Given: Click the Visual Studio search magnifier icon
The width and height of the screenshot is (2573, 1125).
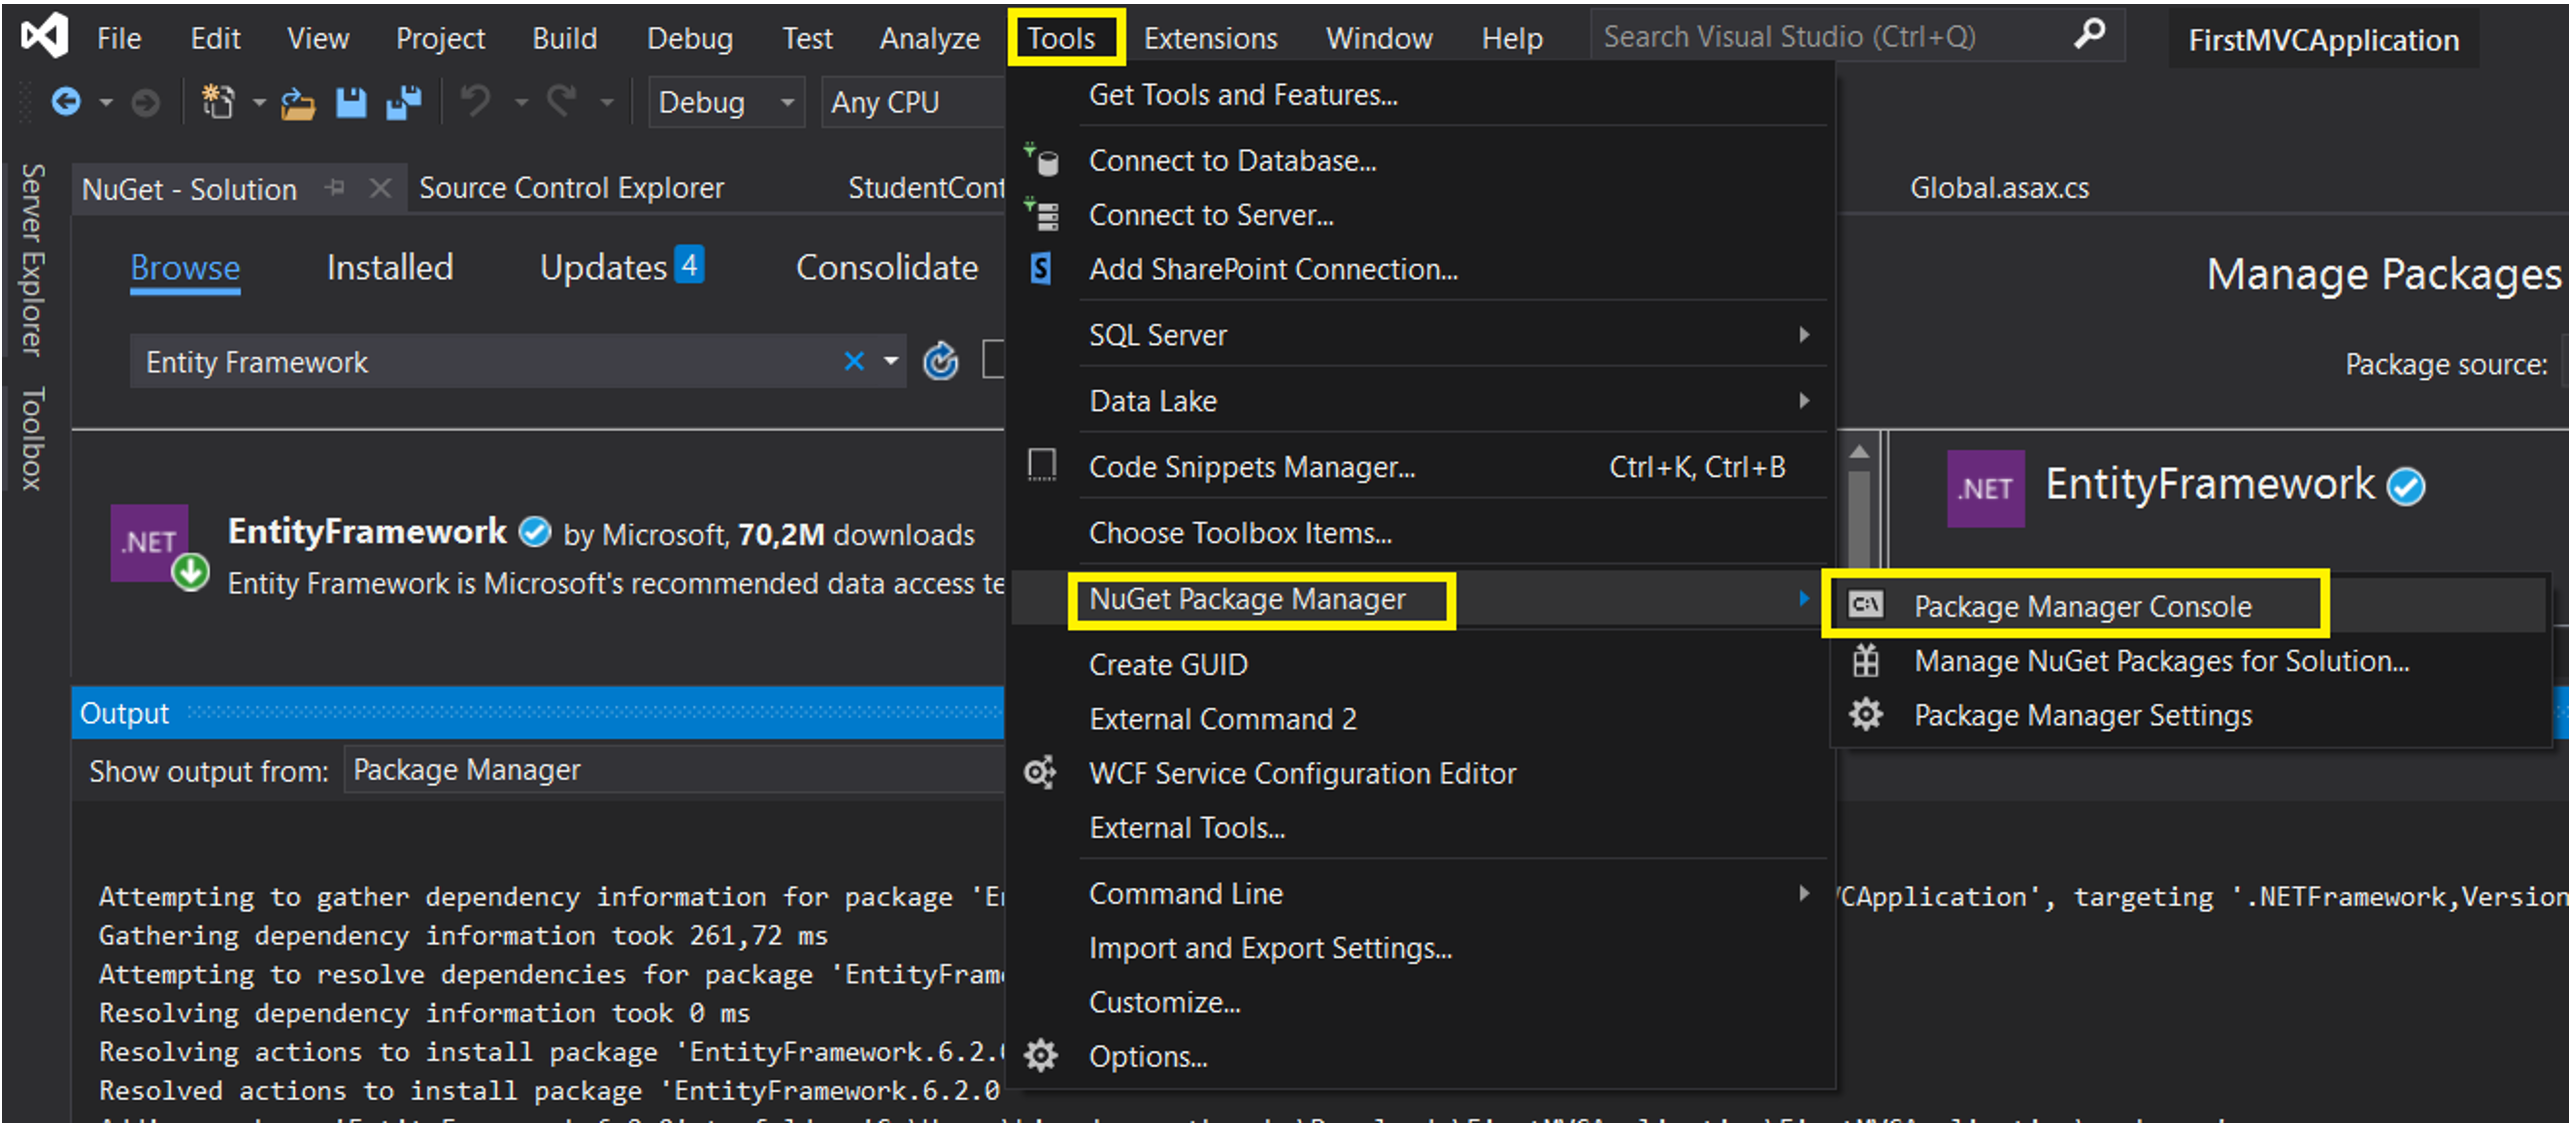Looking at the screenshot, I should (x=2089, y=36).
